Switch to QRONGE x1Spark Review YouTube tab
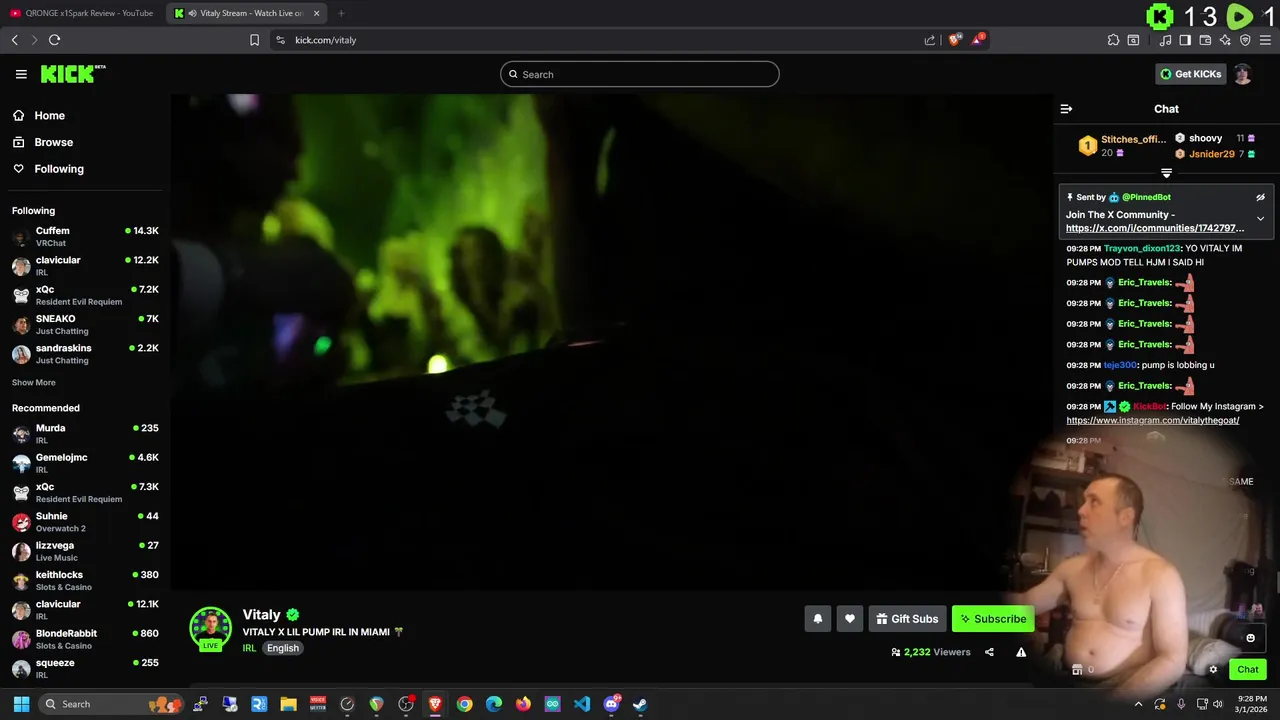The width and height of the screenshot is (1280, 720). pyautogui.click(x=82, y=13)
